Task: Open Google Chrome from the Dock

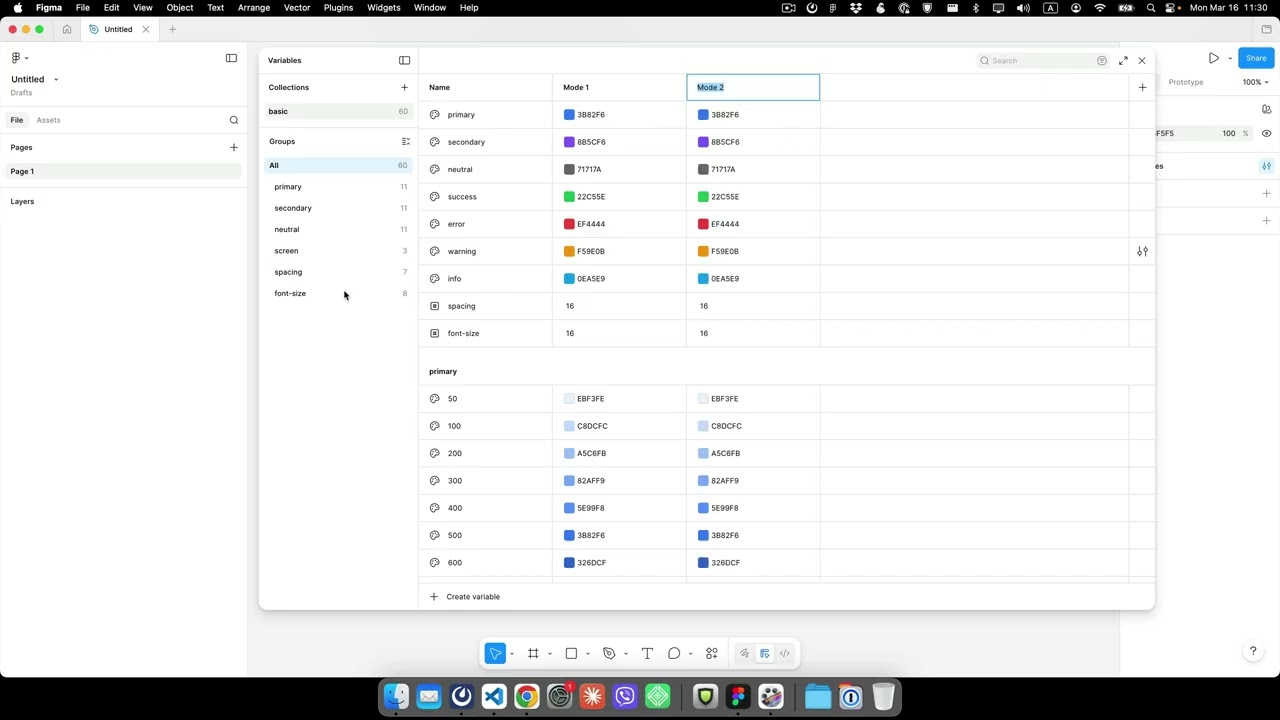Action: 527,696
